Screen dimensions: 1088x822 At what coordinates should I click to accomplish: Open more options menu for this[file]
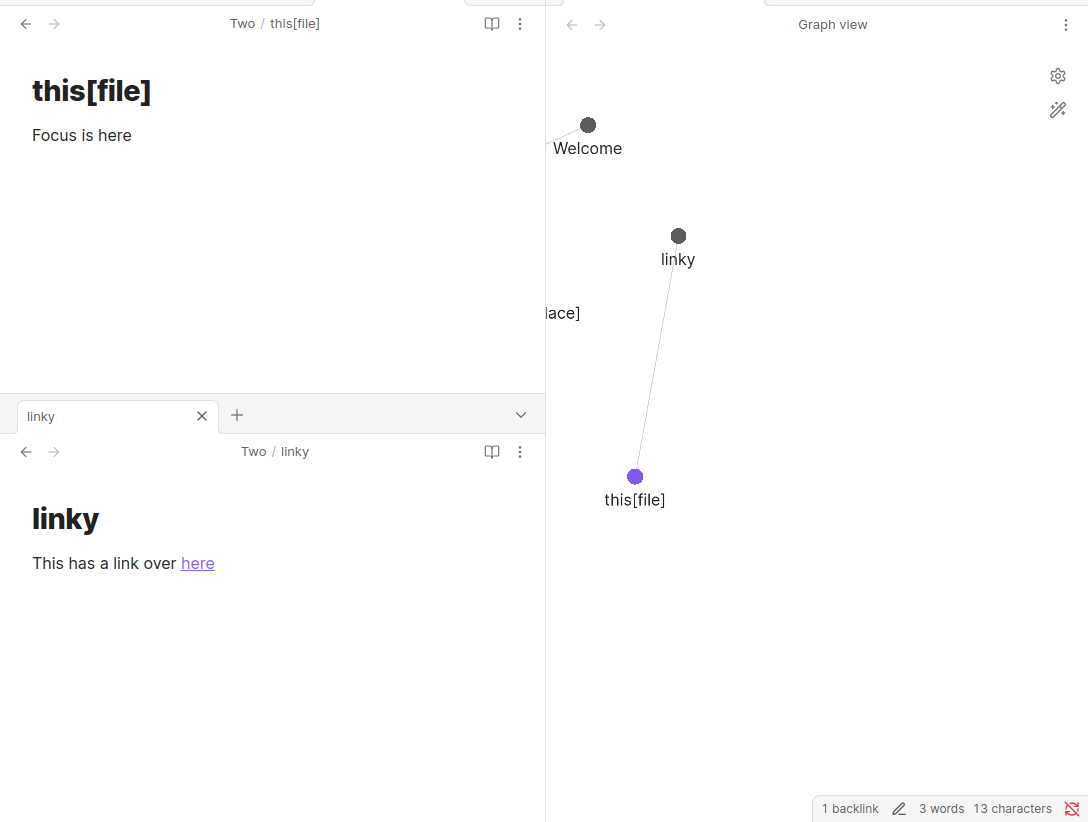(x=520, y=24)
